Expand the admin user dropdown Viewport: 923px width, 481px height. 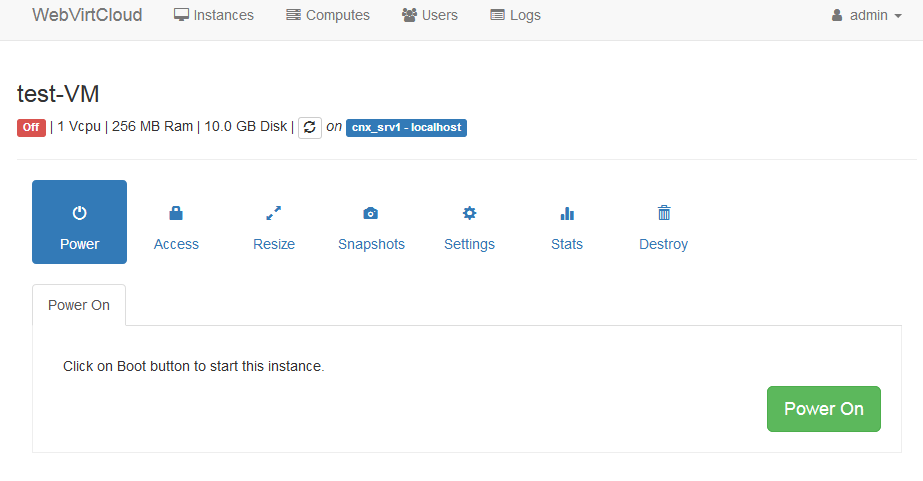pyautogui.click(x=866, y=15)
